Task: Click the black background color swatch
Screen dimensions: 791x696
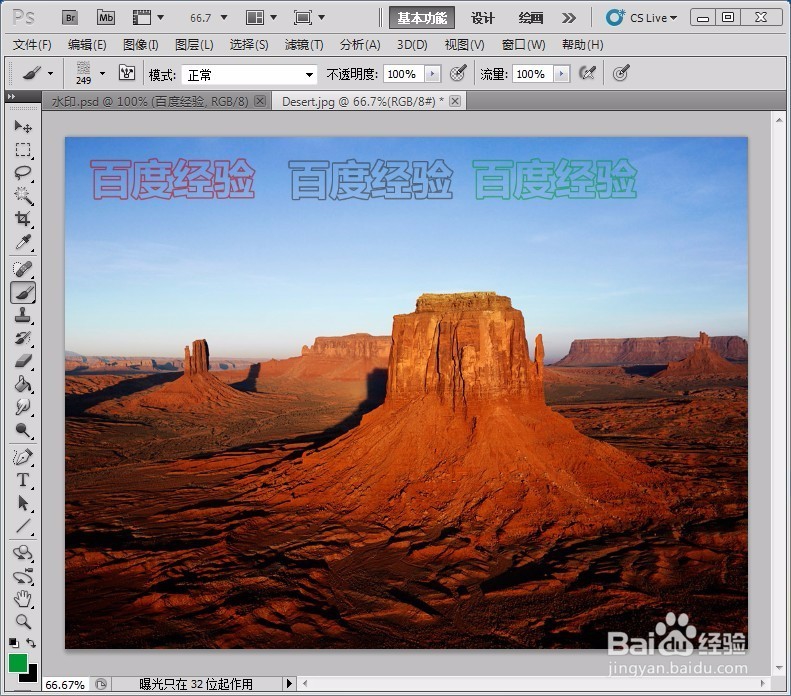Action: [x=31, y=675]
